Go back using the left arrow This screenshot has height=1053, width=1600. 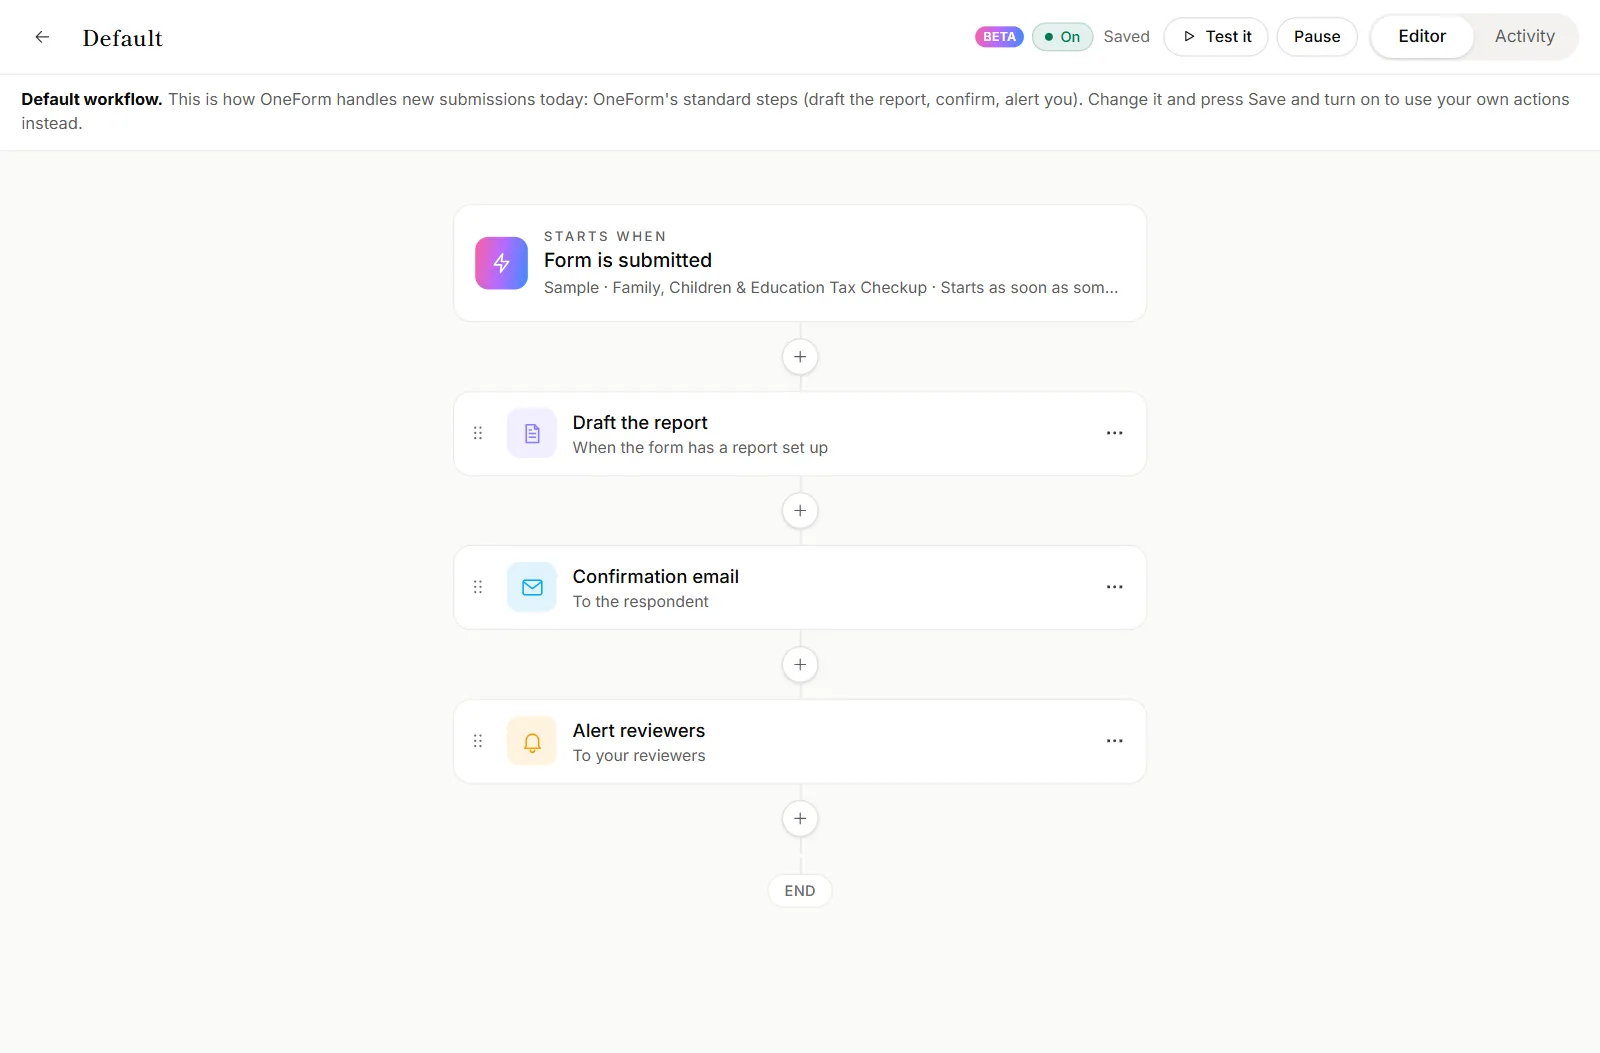tap(42, 37)
